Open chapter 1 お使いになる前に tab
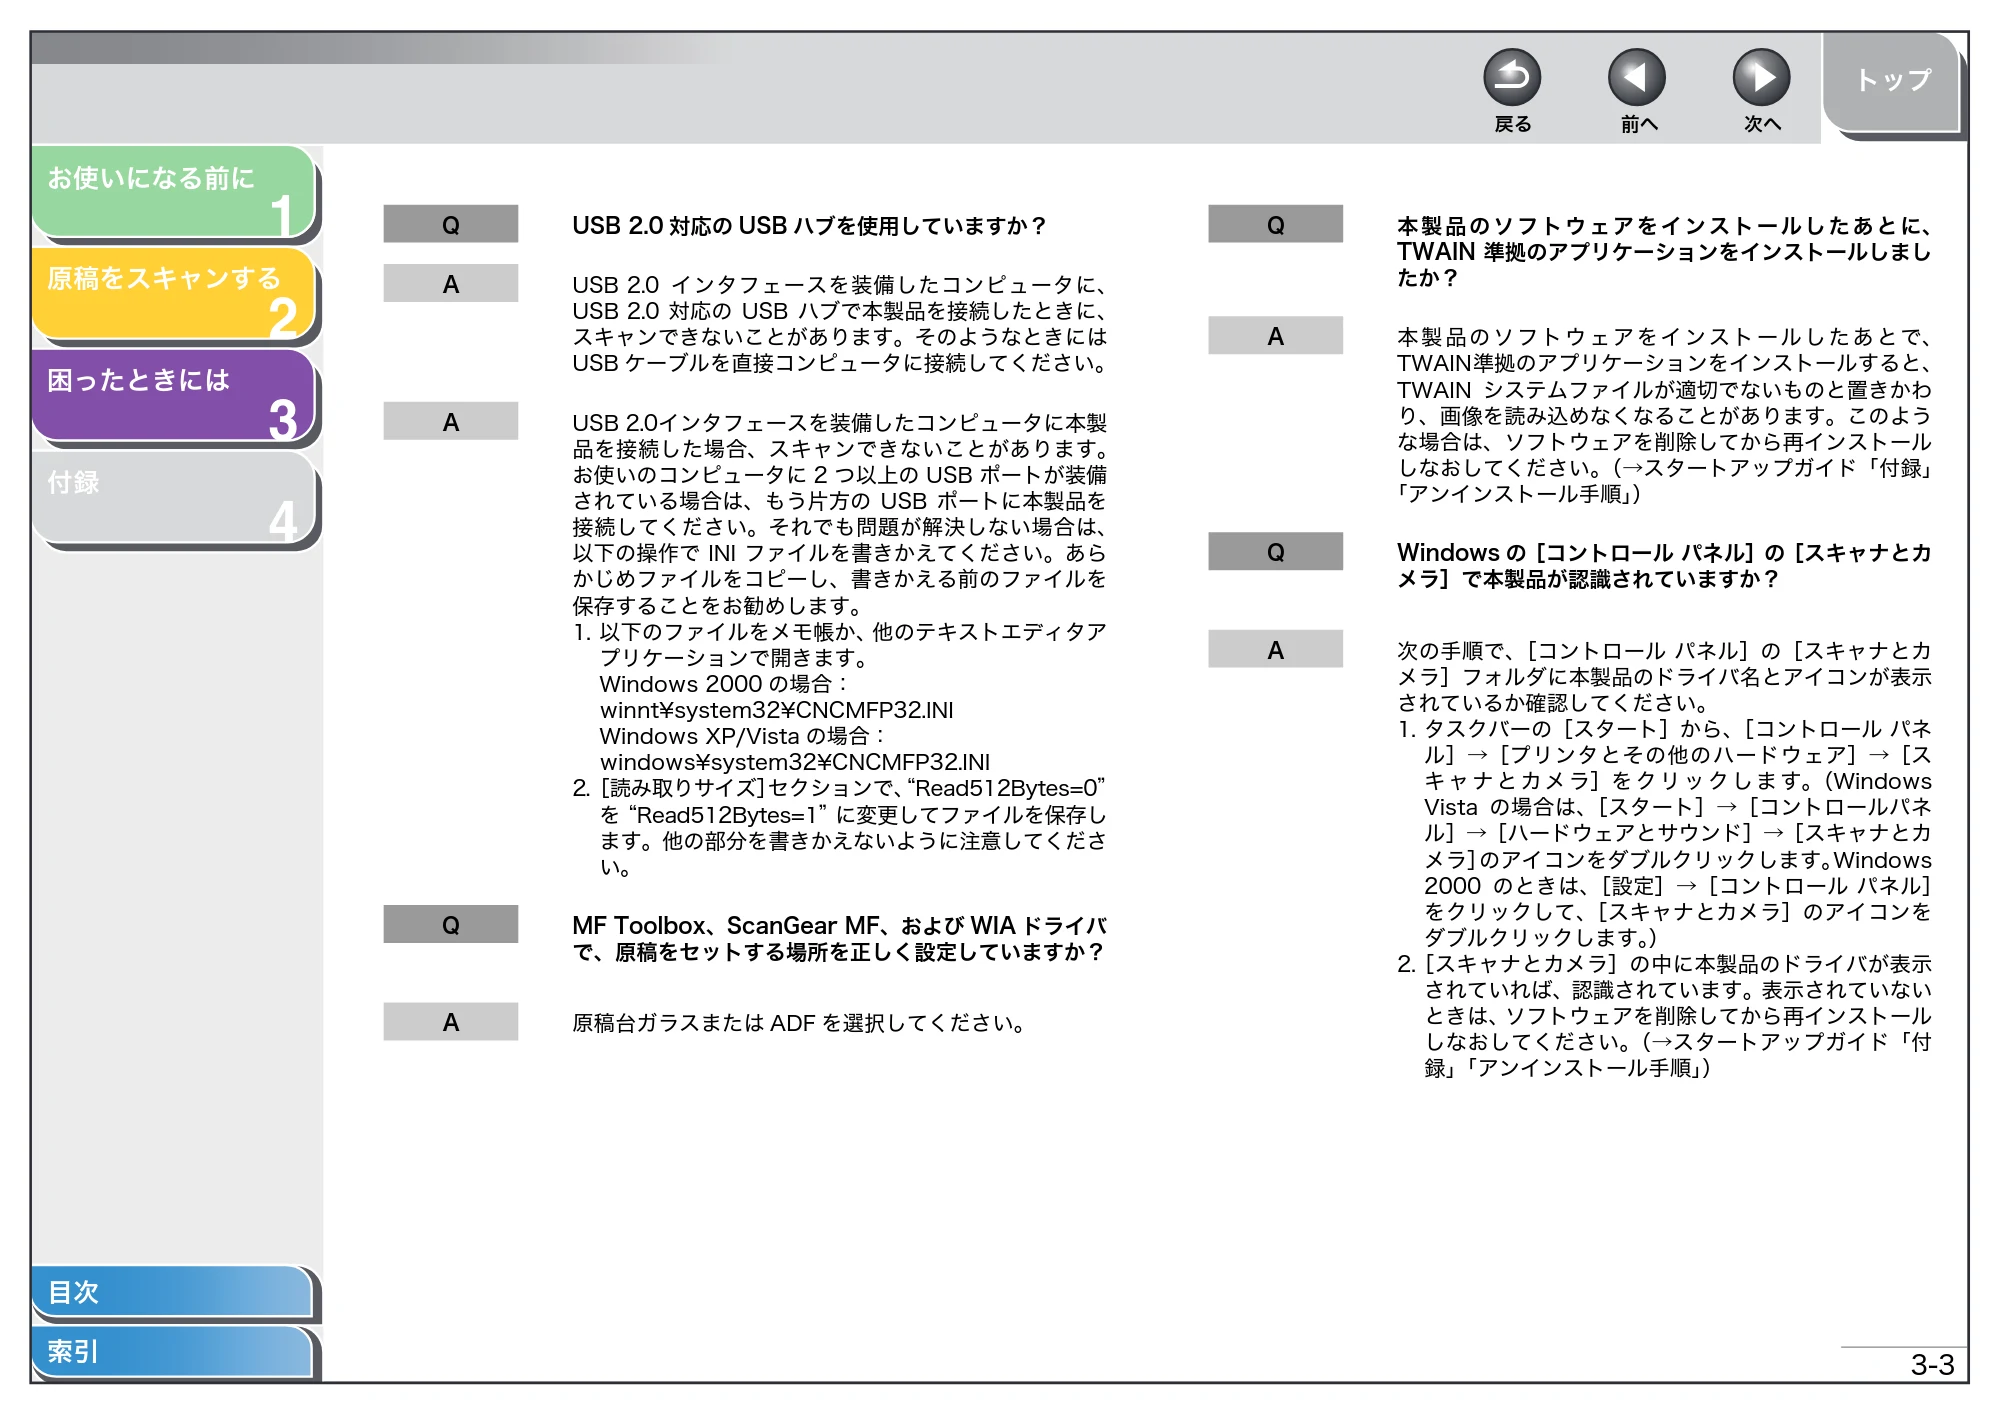 (x=174, y=192)
